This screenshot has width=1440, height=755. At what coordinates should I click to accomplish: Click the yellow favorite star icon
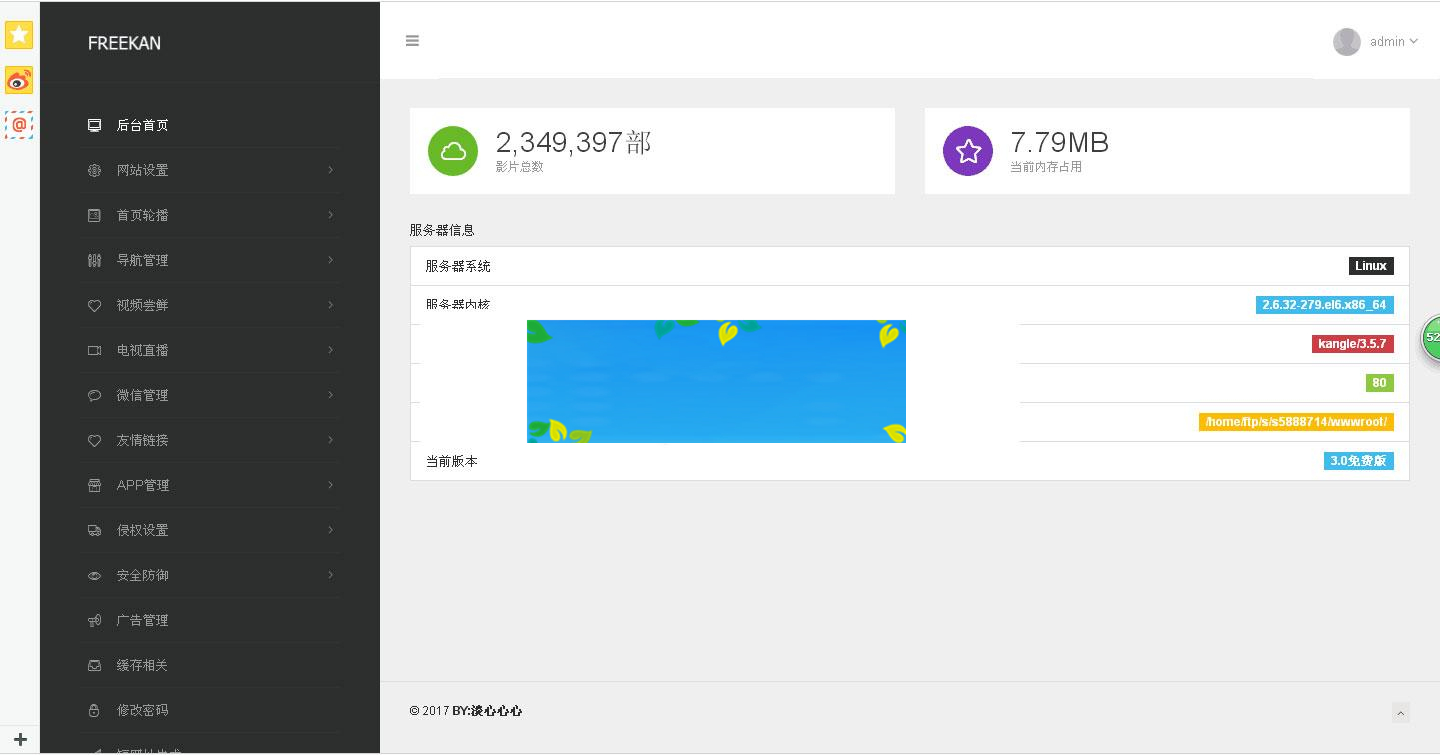point(18,34)
